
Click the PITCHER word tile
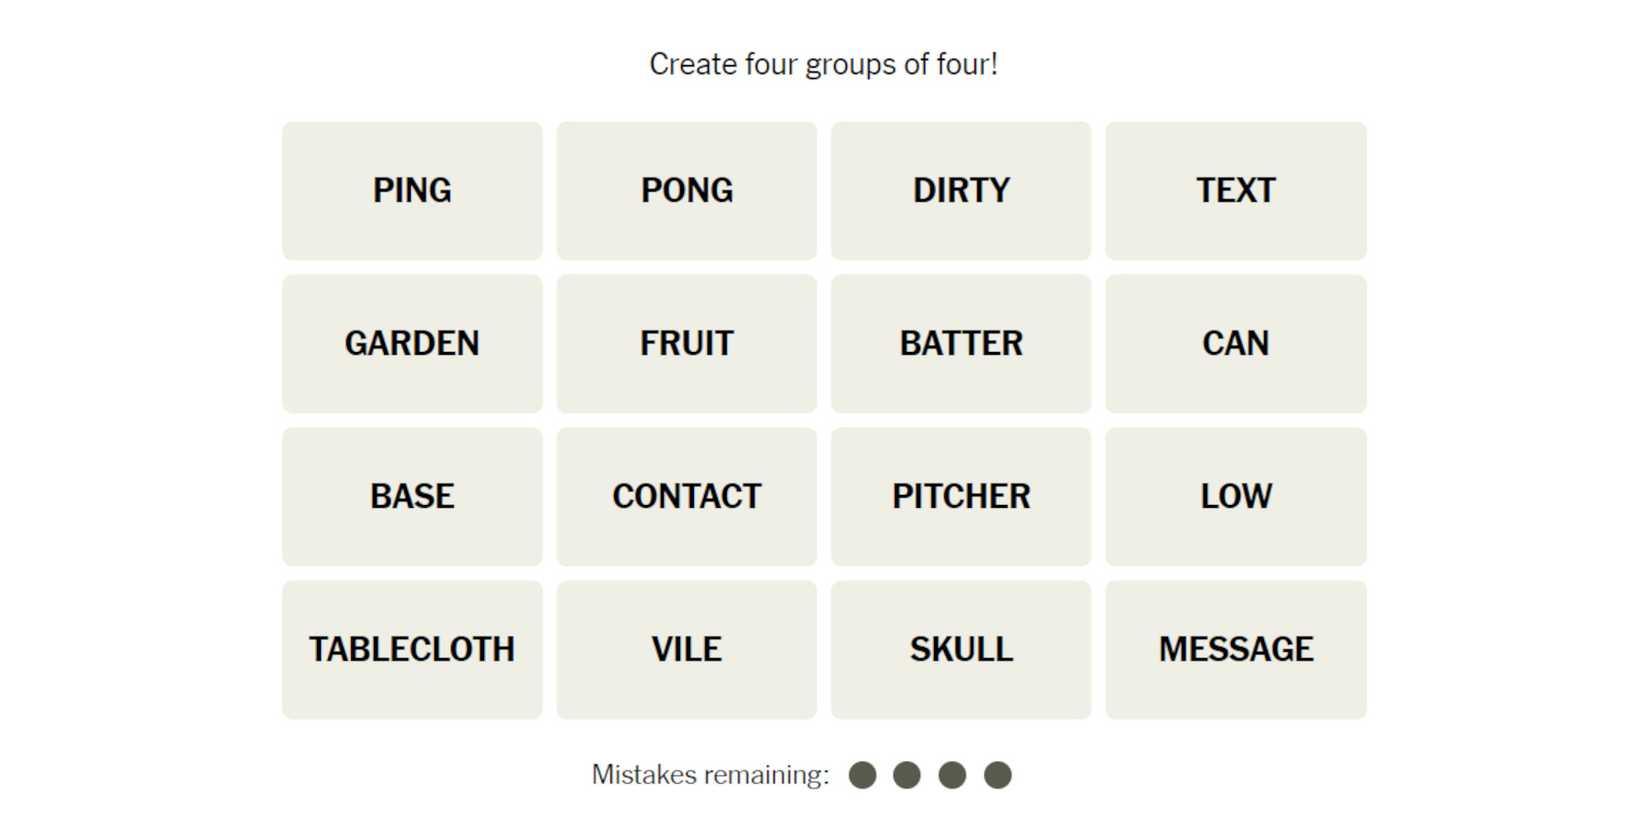point(960,496)
